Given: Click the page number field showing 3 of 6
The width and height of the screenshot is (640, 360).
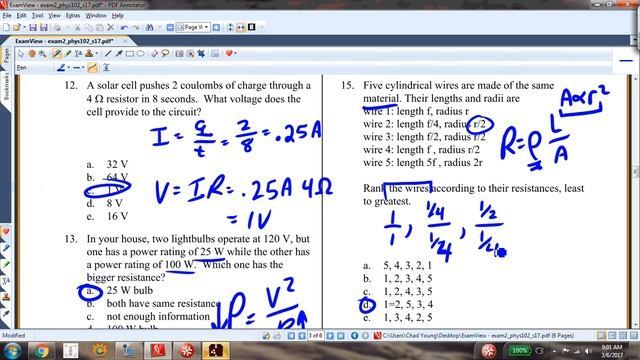Looking at the screenshot, I should pos(316,336).
